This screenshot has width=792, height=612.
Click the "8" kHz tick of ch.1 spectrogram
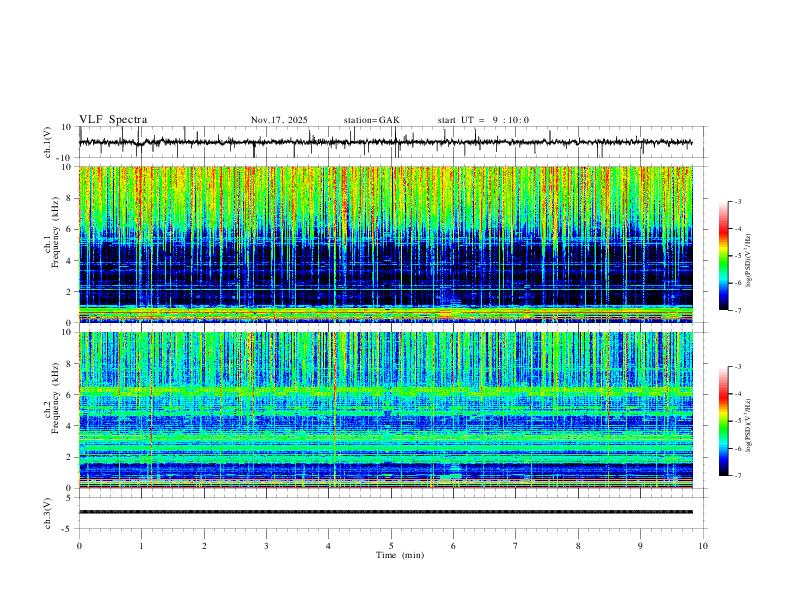(69, 198)
